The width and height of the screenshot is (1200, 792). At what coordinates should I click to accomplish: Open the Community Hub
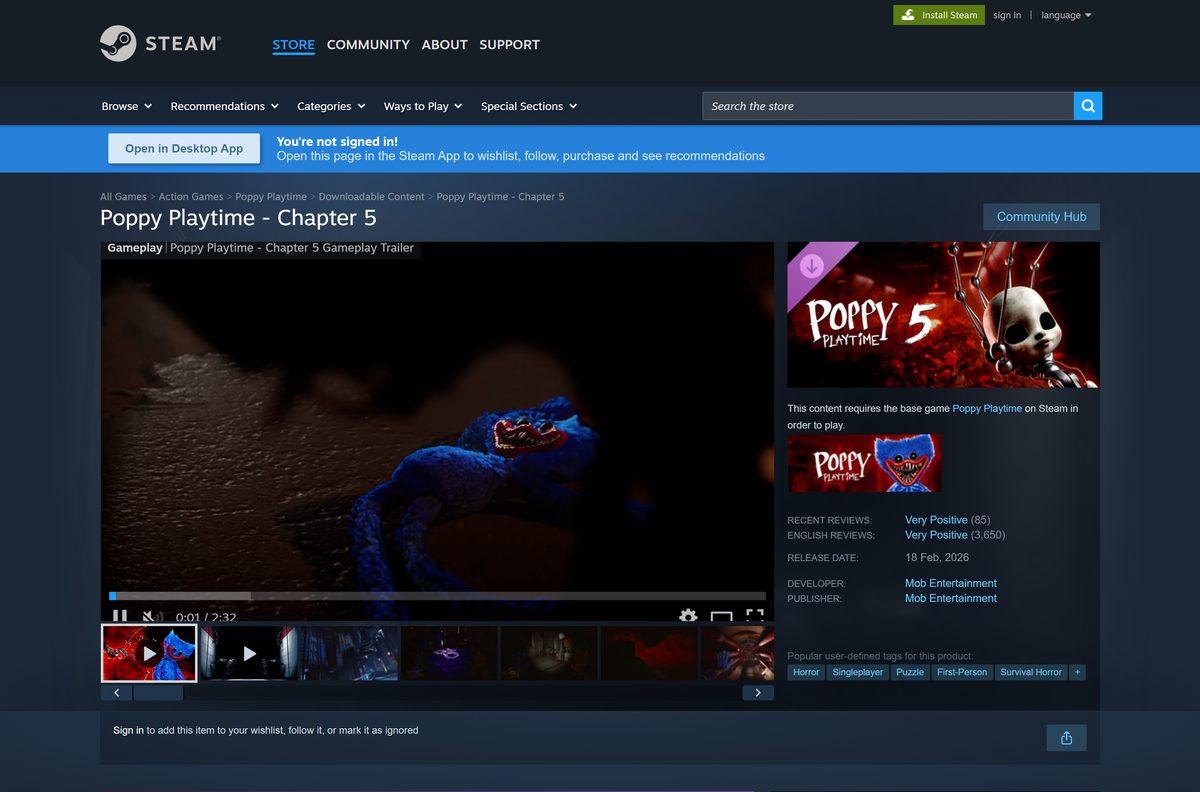pos(1041,216)
